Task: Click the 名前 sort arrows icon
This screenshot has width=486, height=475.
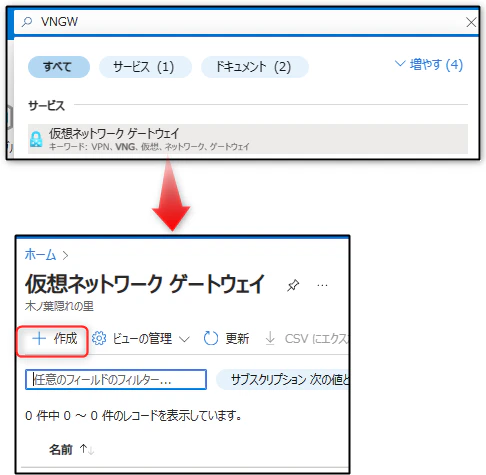Action: coord(87,449)
